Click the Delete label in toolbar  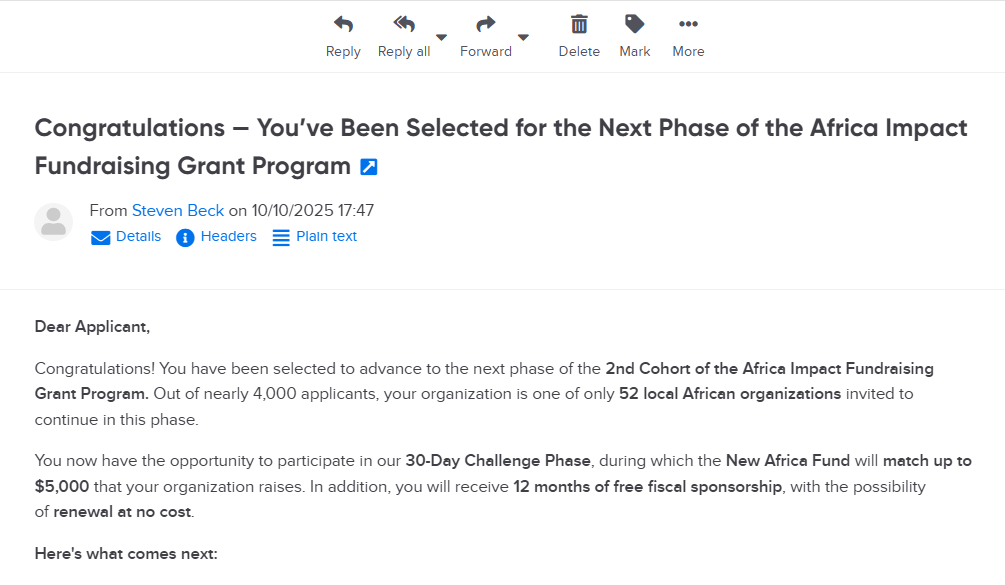[x=579, y=52]
